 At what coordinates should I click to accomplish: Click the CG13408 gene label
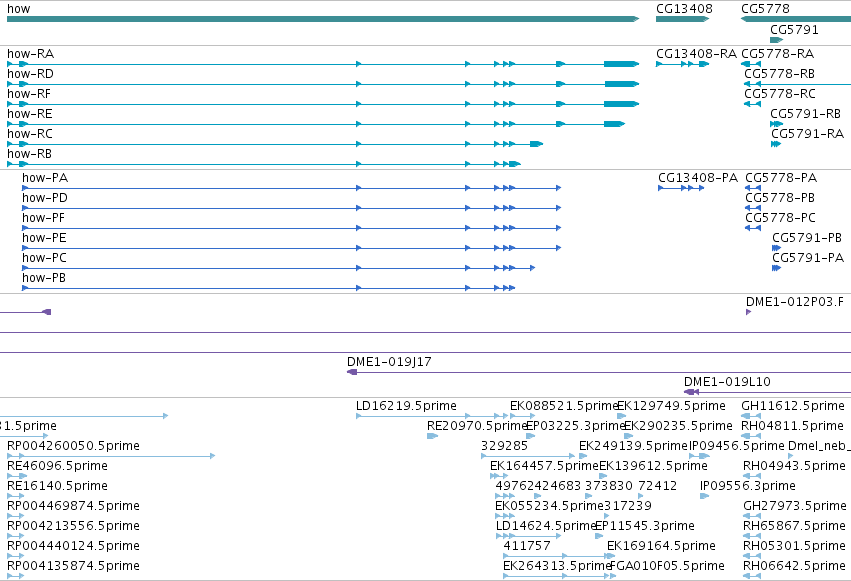tap(684, 9)
